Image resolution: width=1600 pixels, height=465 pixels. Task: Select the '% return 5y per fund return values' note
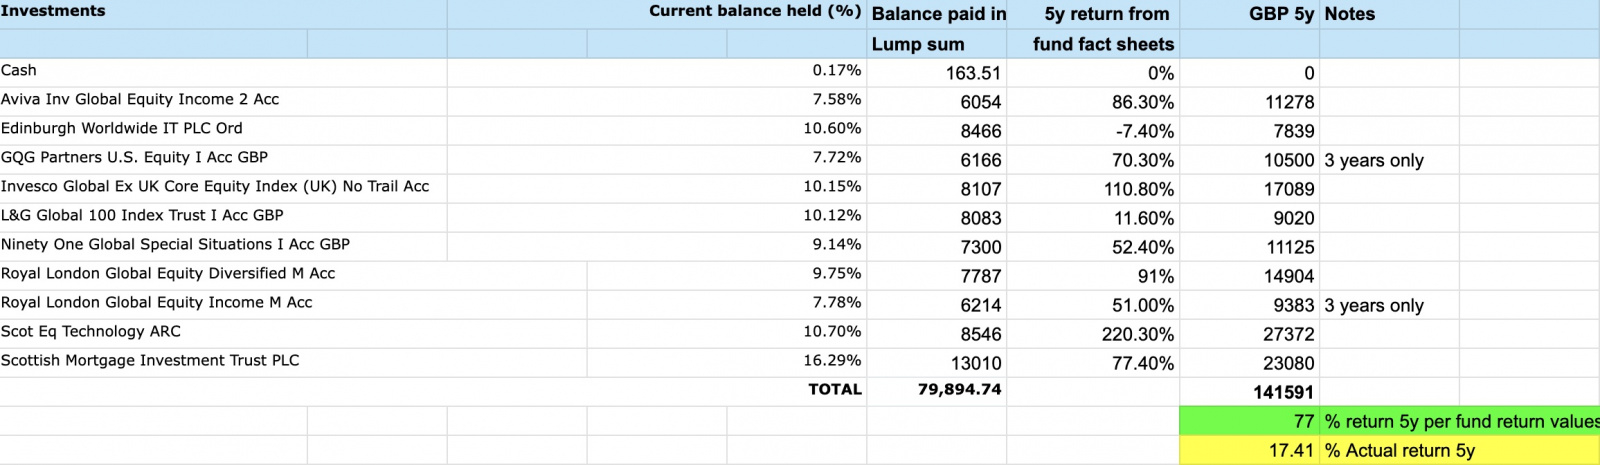pos(1462,421)
